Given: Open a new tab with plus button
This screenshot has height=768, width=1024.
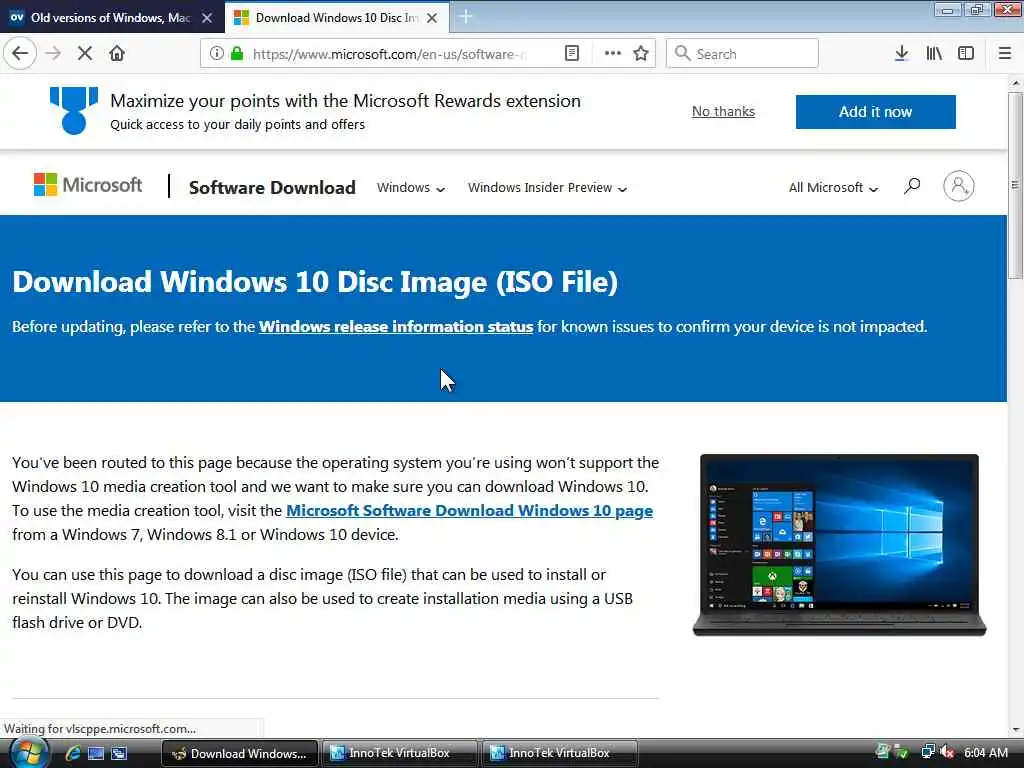Looking at the screenshot, I should (466, 17).
